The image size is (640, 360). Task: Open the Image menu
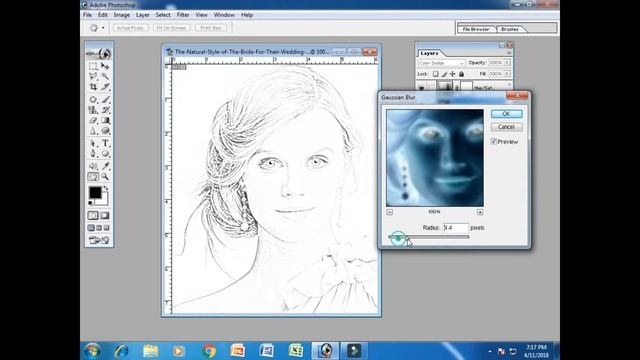click(x=122, y=15)
